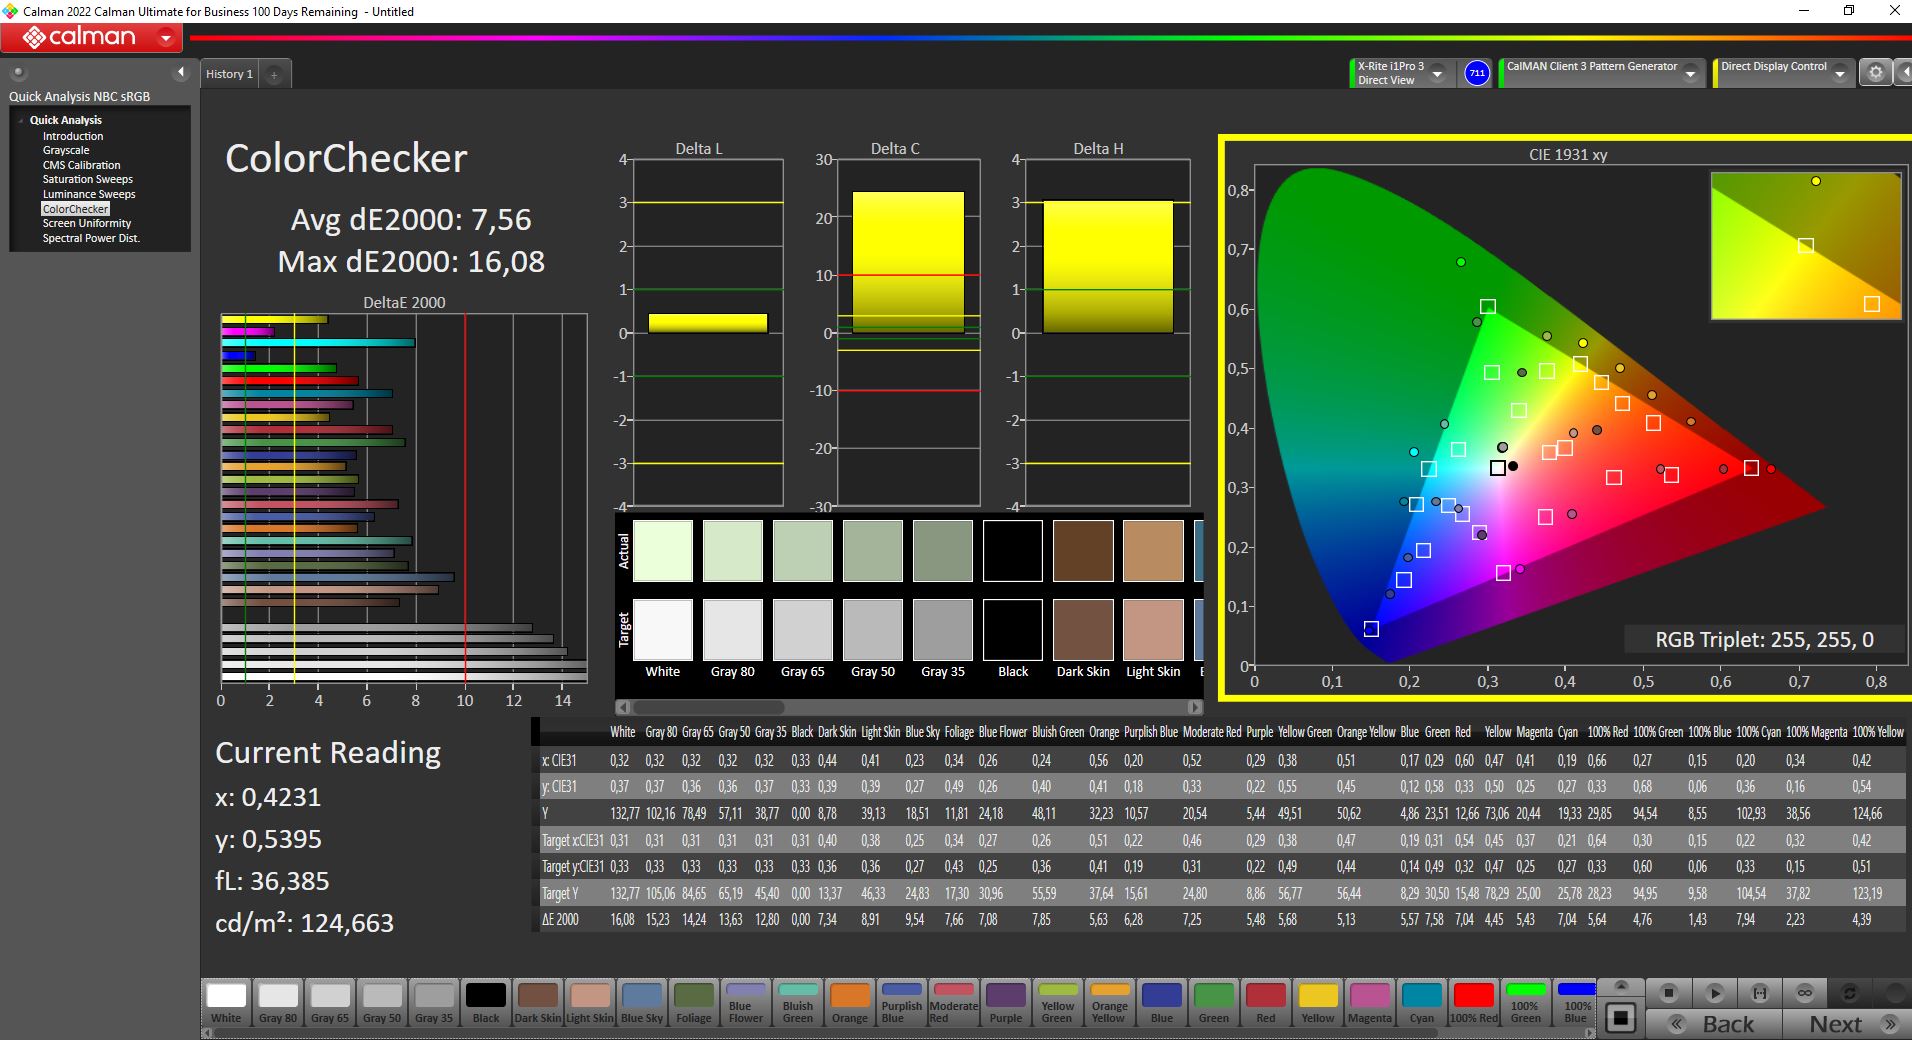The image size is (1912, 1040).
Task: Open settings with the gear icon
Action: point(1875,73)
